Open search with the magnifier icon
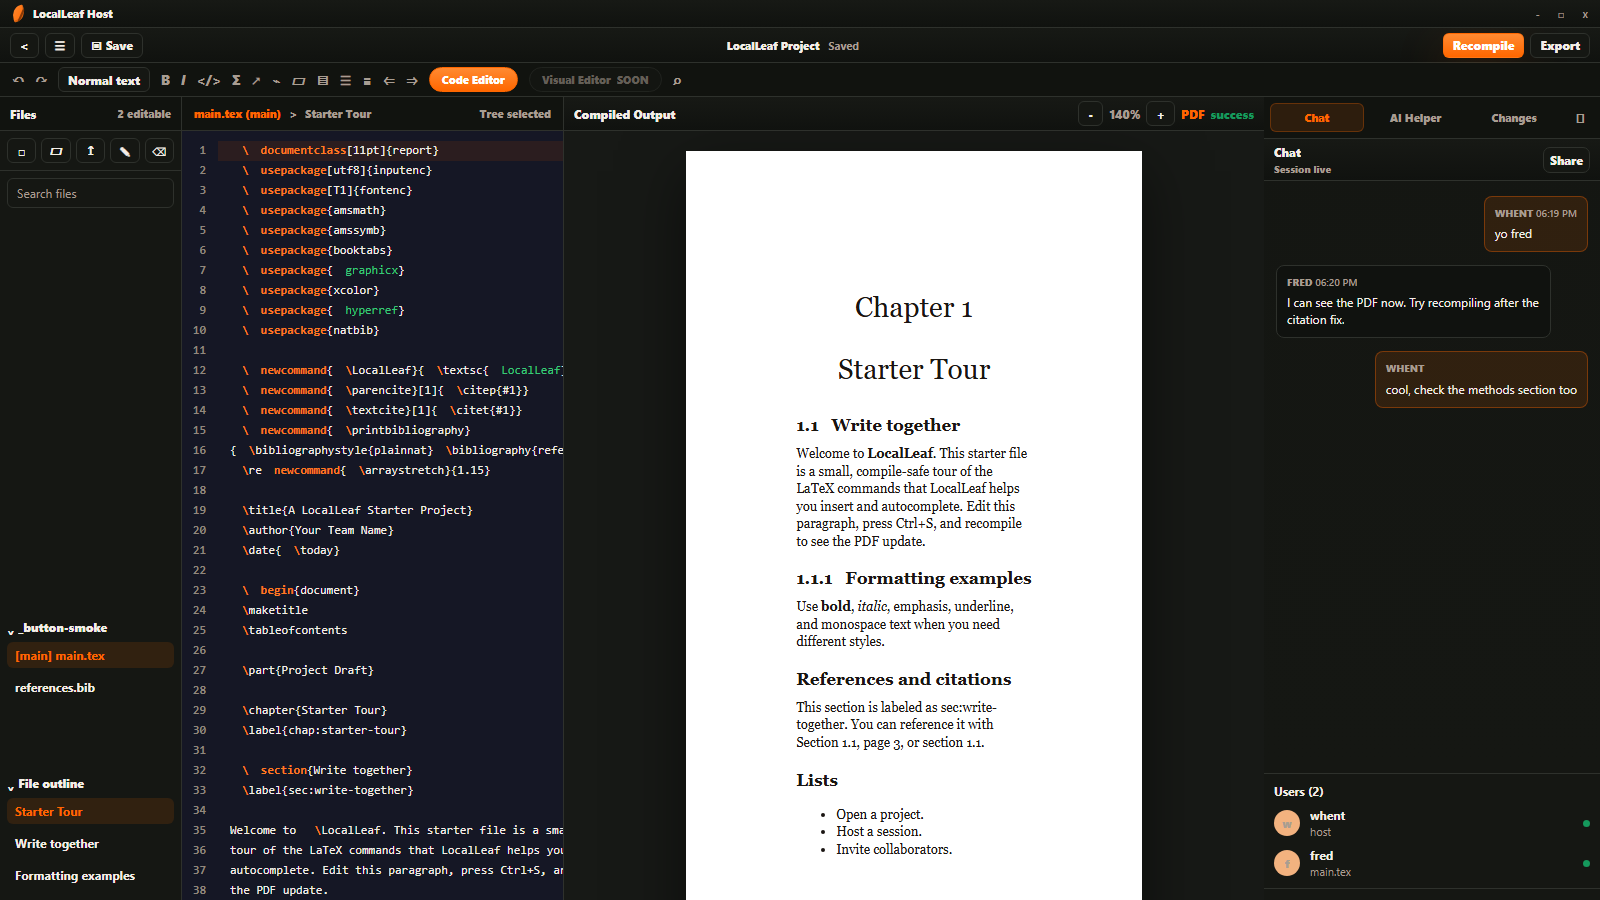 click(677, 81)
